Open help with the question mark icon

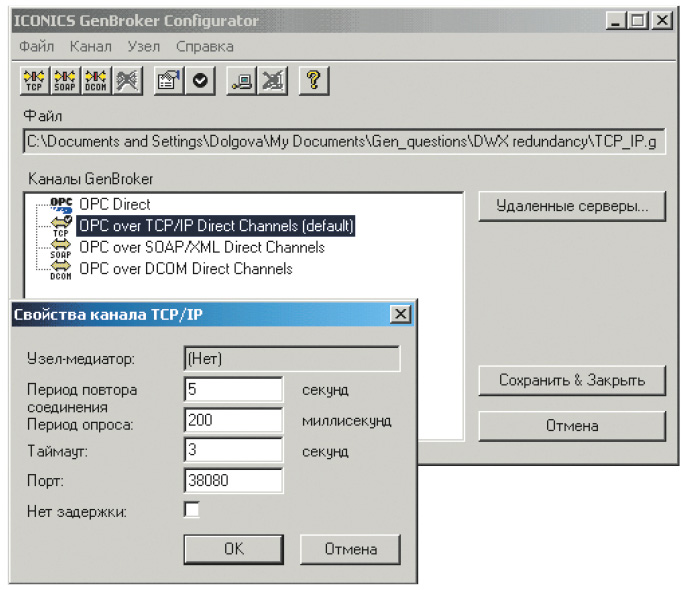(314, 81)
